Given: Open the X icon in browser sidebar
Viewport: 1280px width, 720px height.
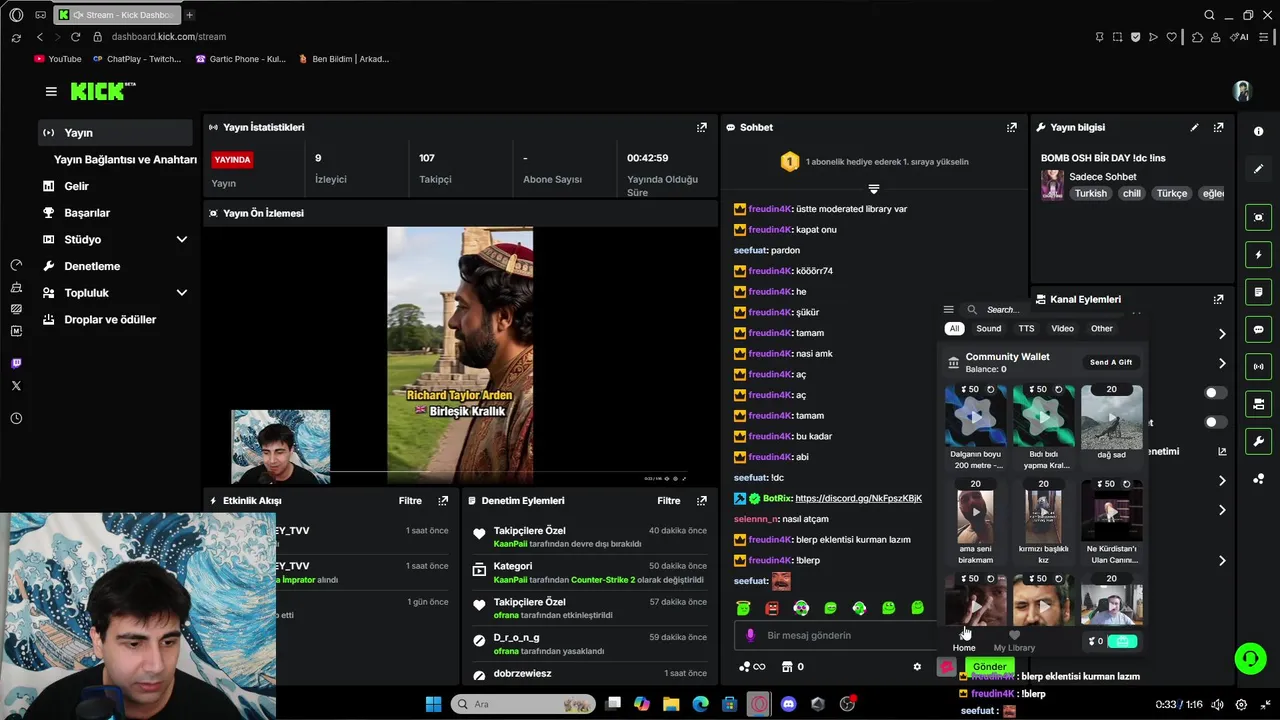Looking at the screenshot, I should [16, 386].
